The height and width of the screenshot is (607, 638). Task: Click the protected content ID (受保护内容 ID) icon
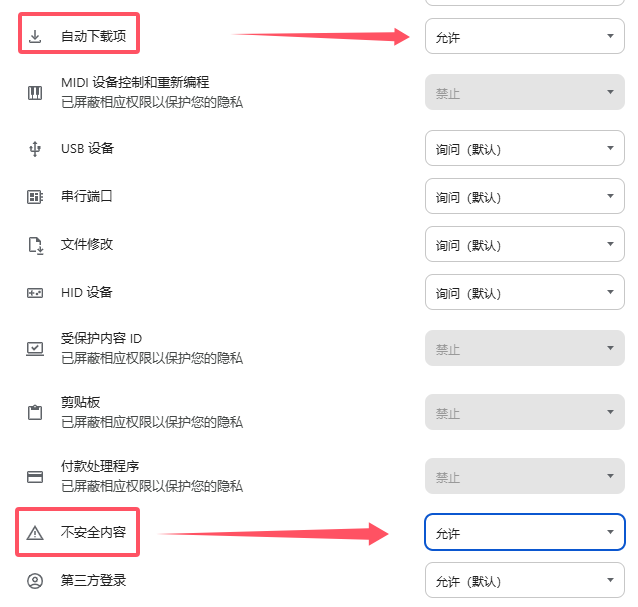pyautogui.click(x=35, y=349)
